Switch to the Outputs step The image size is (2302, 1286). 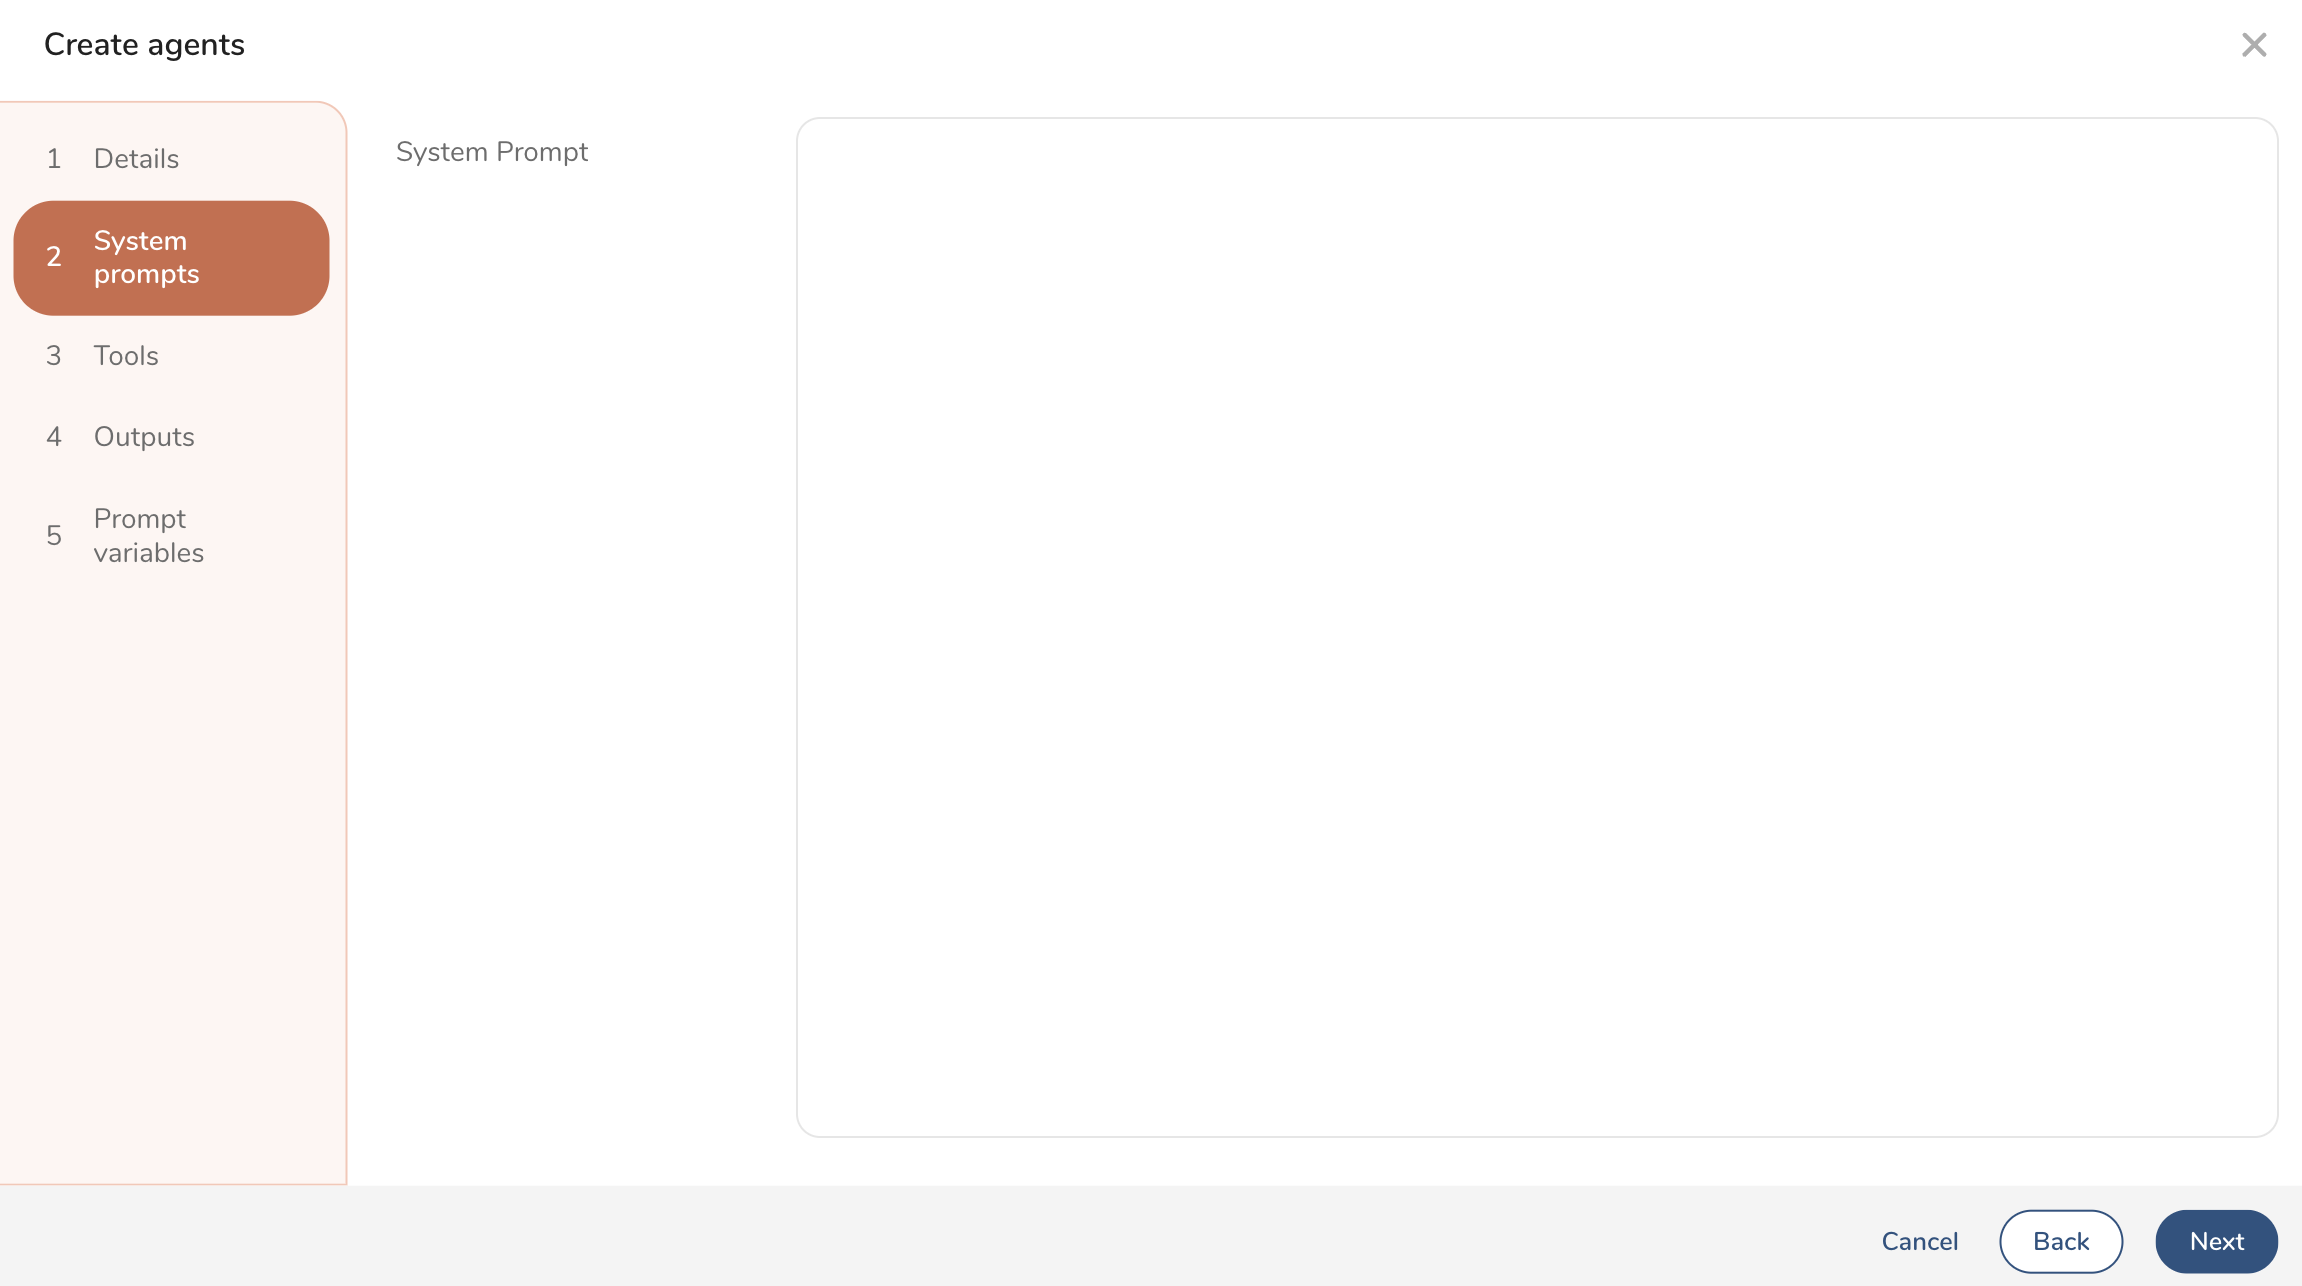coord(144,437)
